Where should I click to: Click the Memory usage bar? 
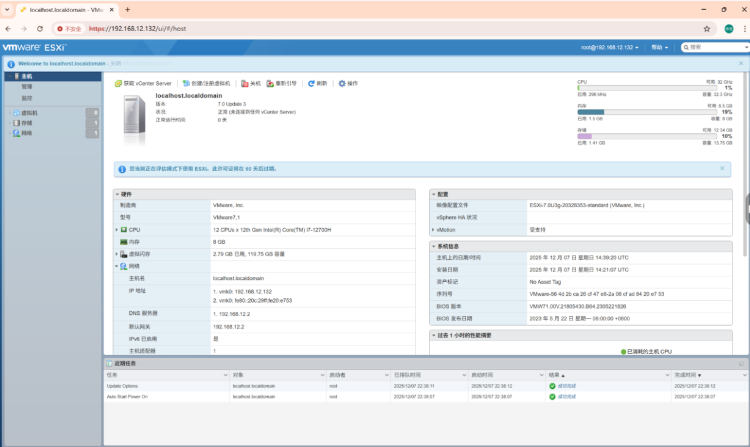tap(647, 112)
